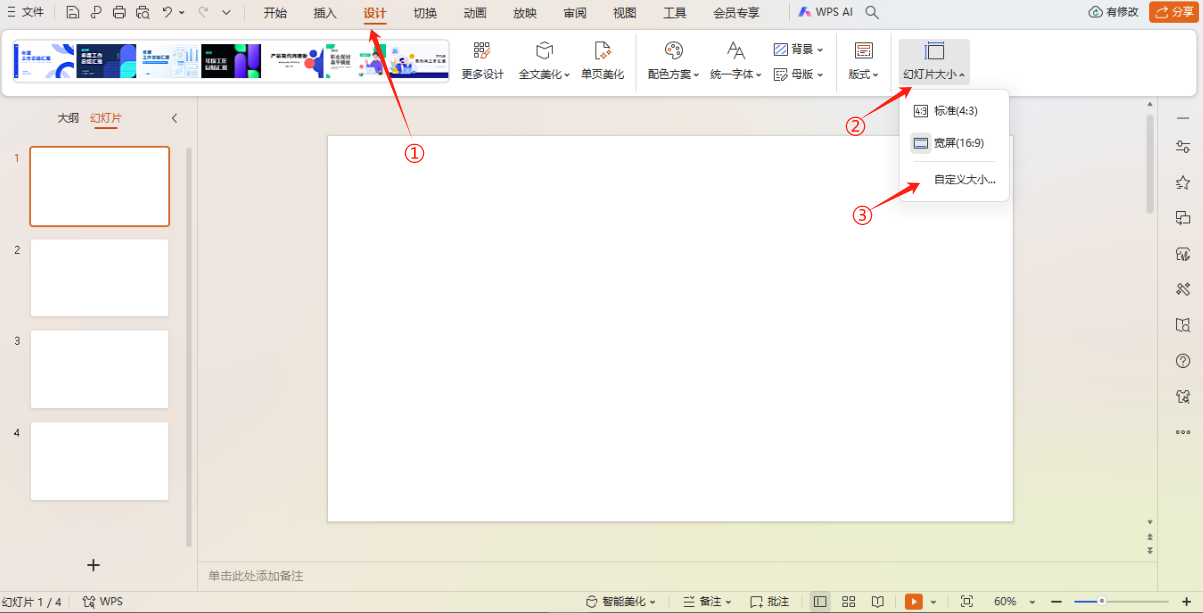Click the search magnifier icon next to WPS AI
The image size is (1203, 613).
click(872, 12)
